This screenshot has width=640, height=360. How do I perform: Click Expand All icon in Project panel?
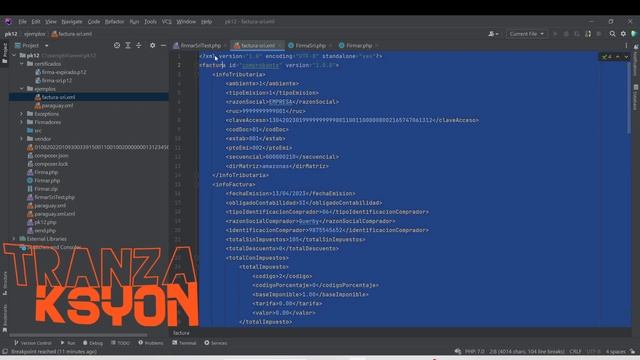click(128, 45)
